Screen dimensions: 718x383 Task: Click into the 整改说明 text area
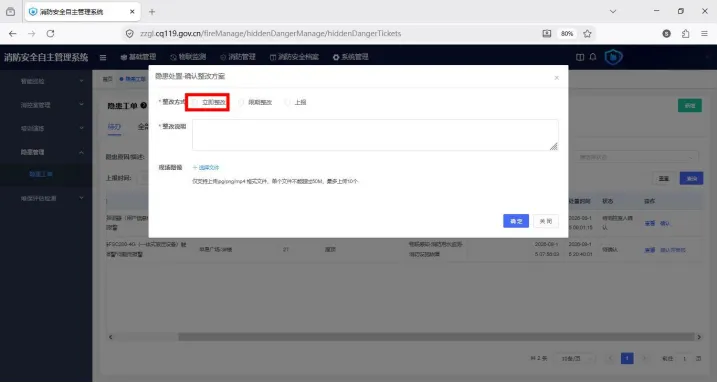[375, 135]
